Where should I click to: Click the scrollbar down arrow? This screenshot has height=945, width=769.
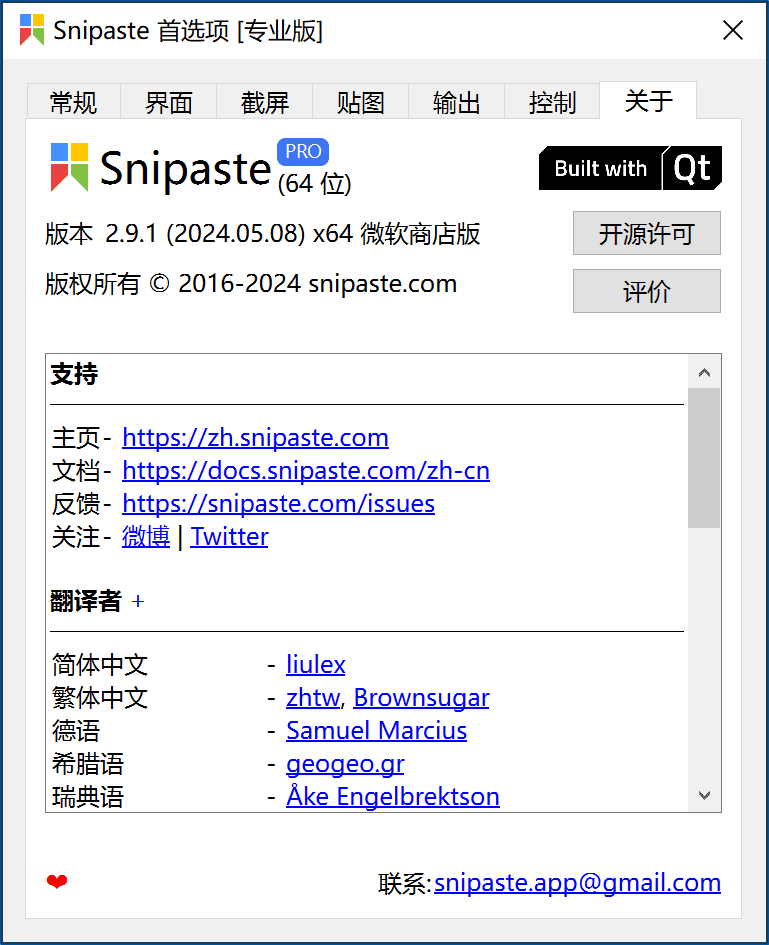pyautogui.click(x=704, y=796)
